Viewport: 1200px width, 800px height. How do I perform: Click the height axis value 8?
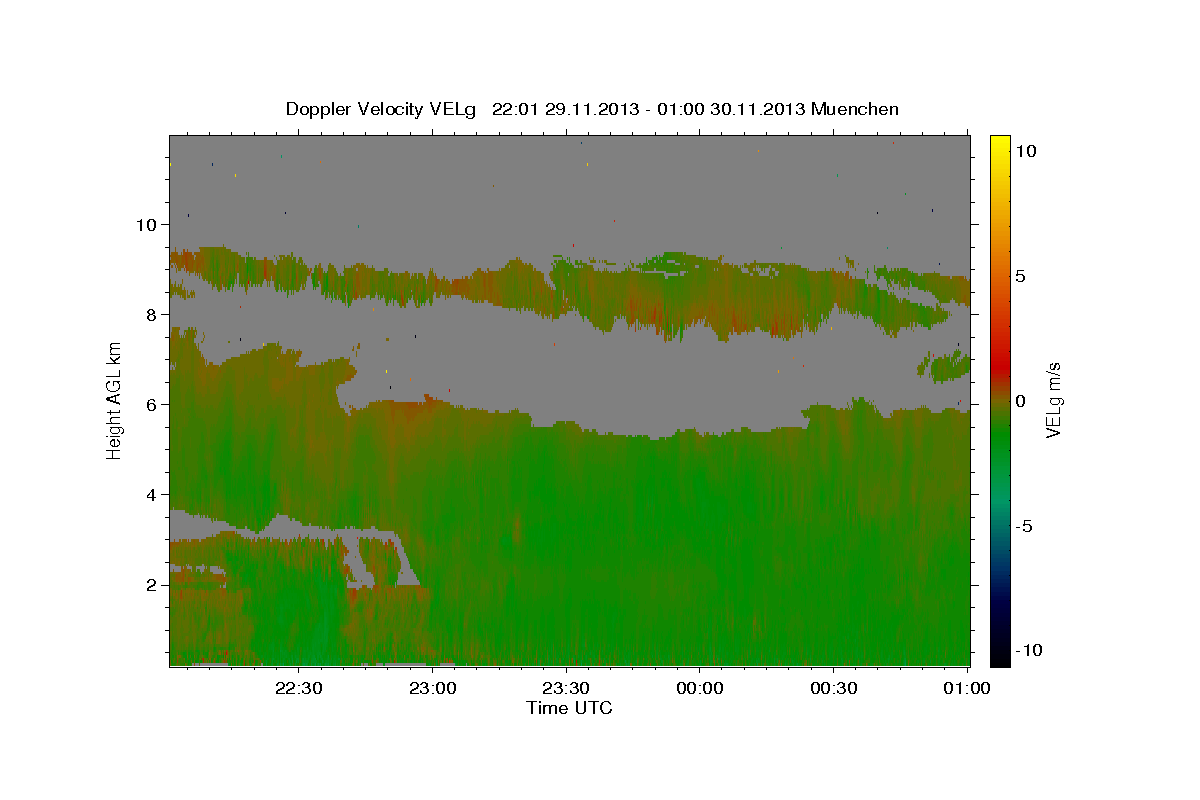click(x=154, y=314)
